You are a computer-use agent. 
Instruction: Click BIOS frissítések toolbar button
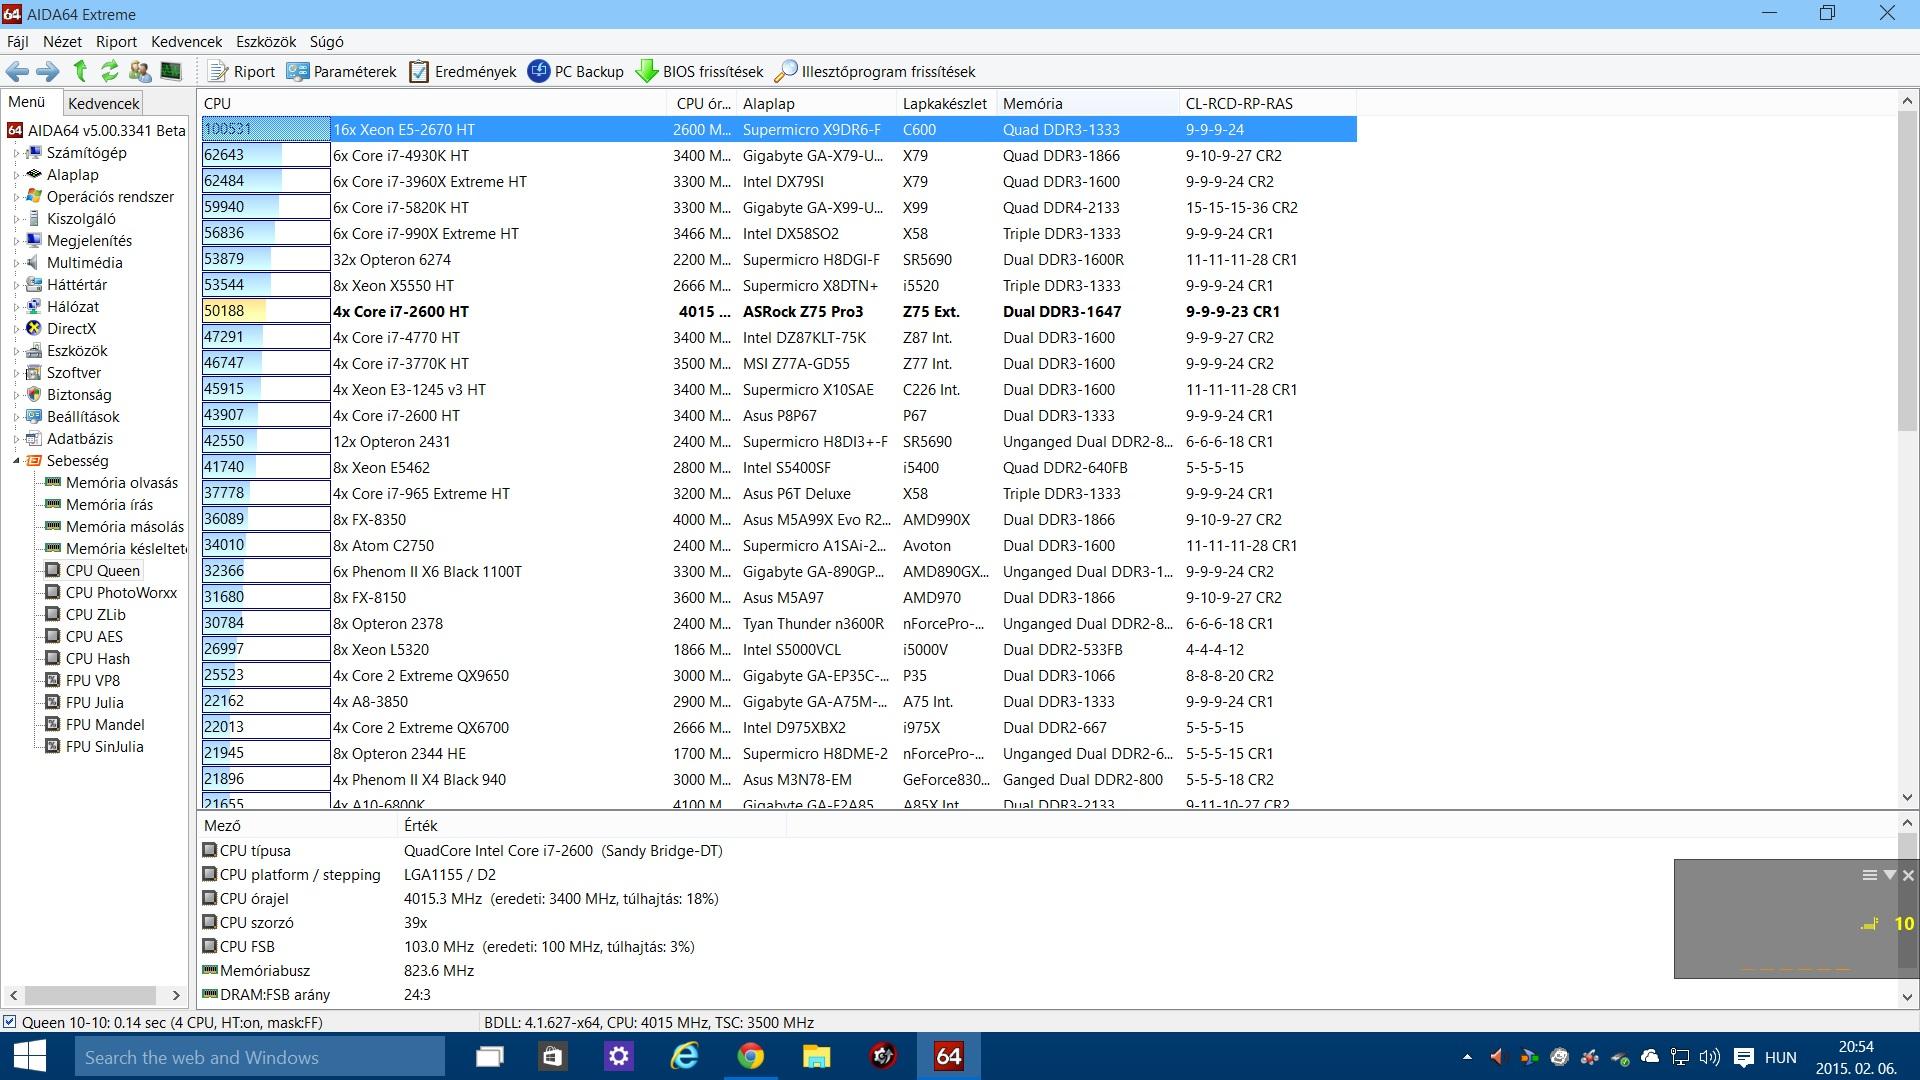(x=699, y=71)
